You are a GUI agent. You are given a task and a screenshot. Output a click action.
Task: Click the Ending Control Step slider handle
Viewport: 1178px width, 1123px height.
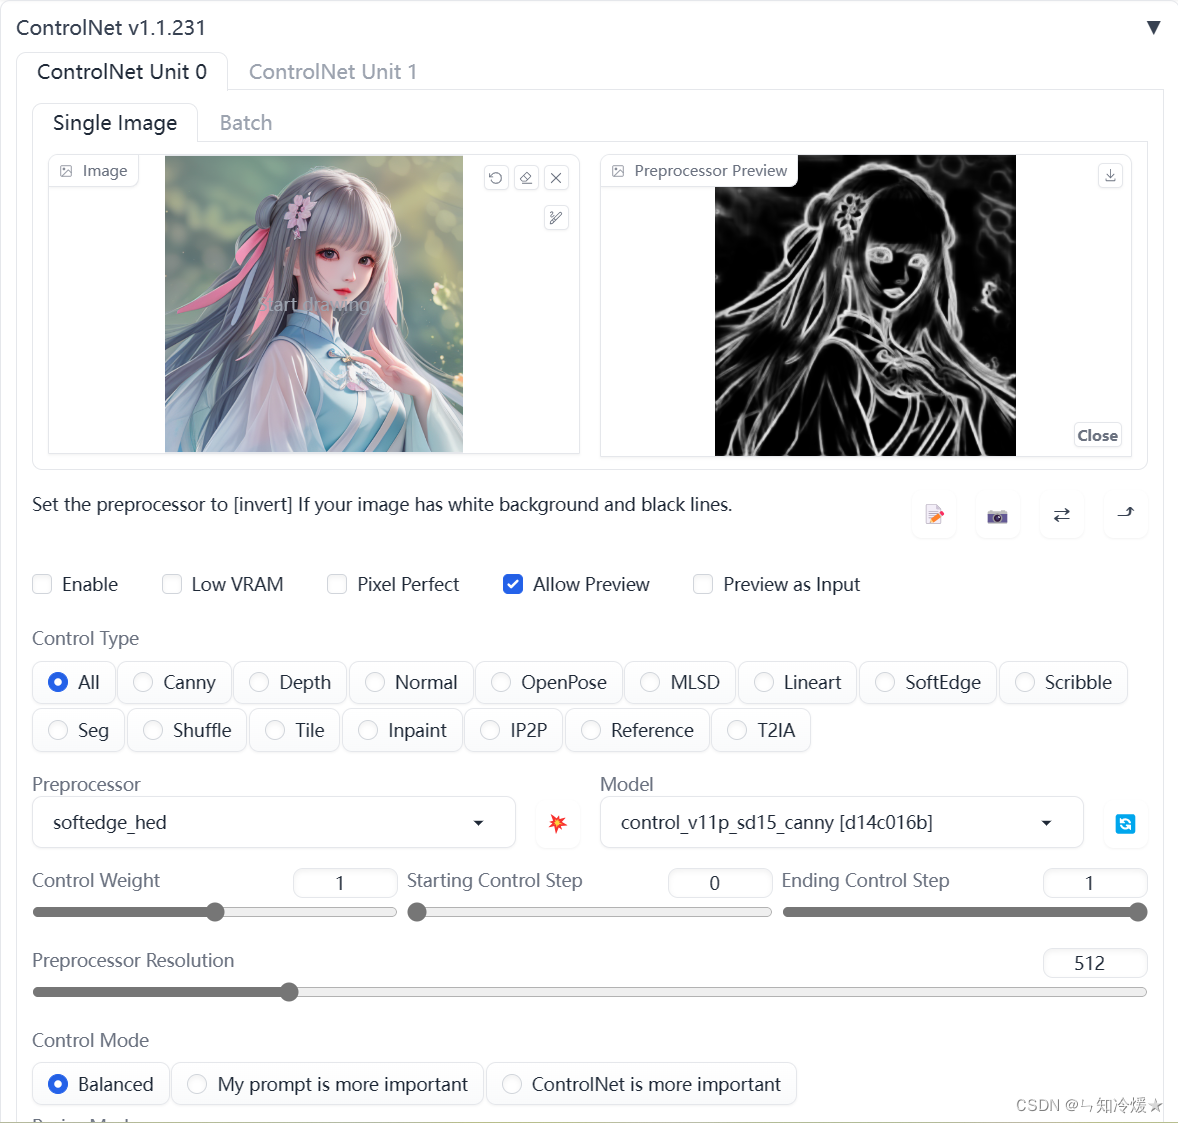[x=1138, y=912]
